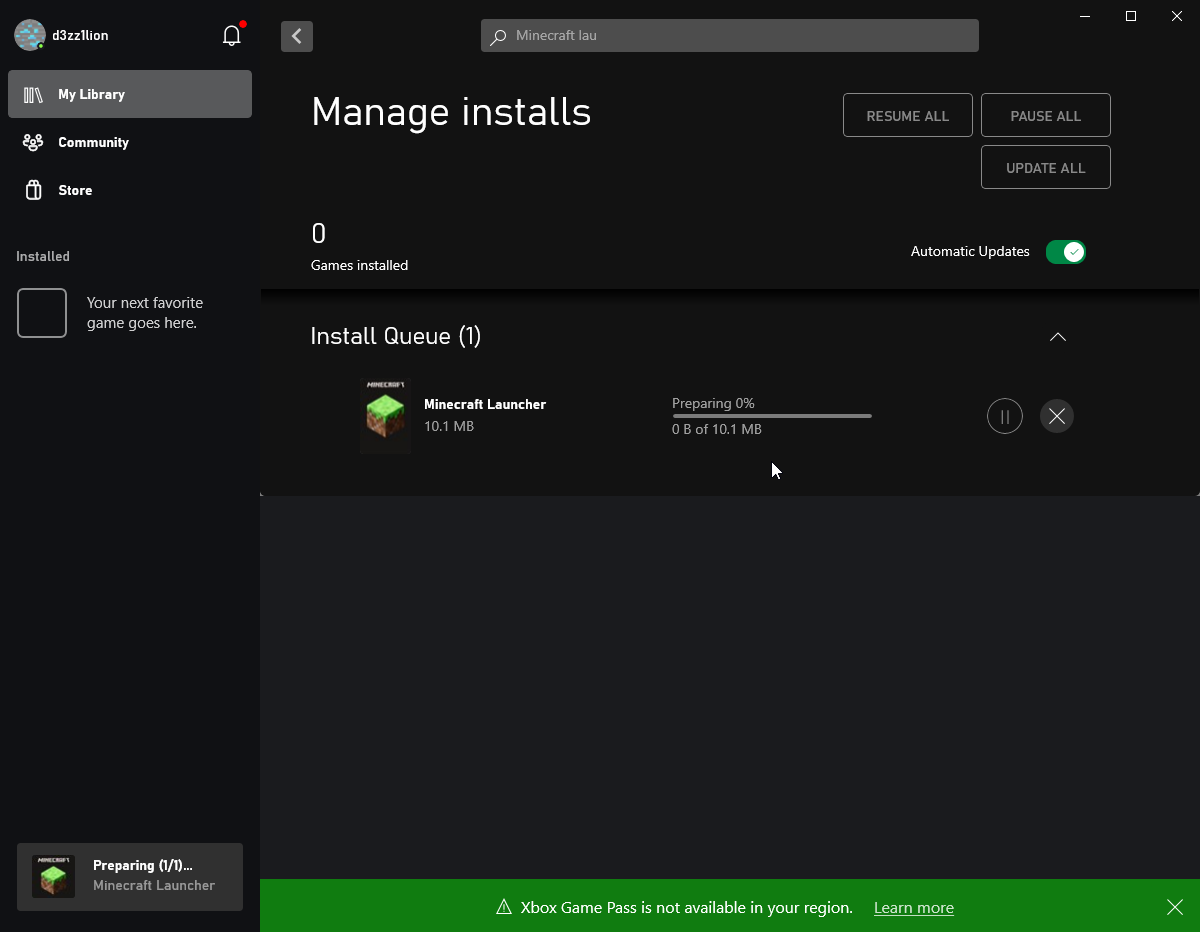Cancel the Minecraft Launcher install
Image resolution: width=1200 pixels, height=932 pixels.
pyautogui.click(x=1056, y=416)
